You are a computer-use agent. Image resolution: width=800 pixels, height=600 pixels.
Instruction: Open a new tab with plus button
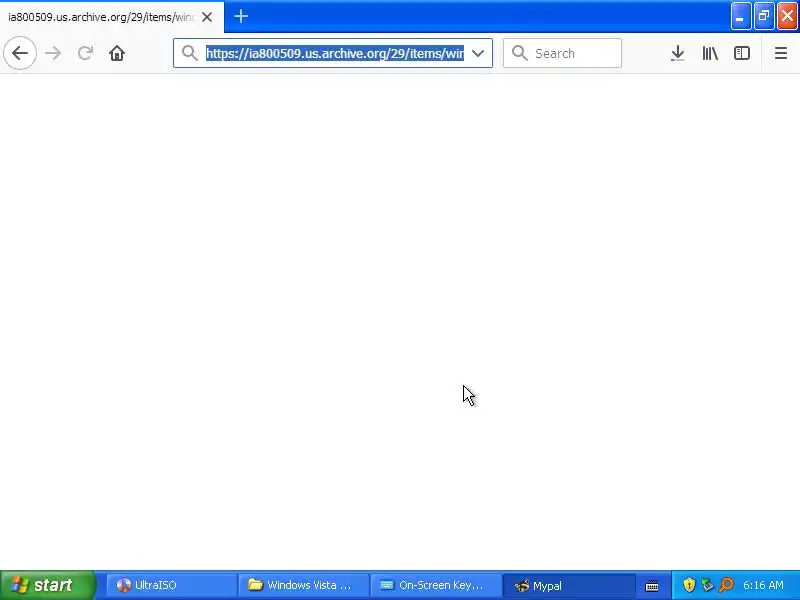241,16
